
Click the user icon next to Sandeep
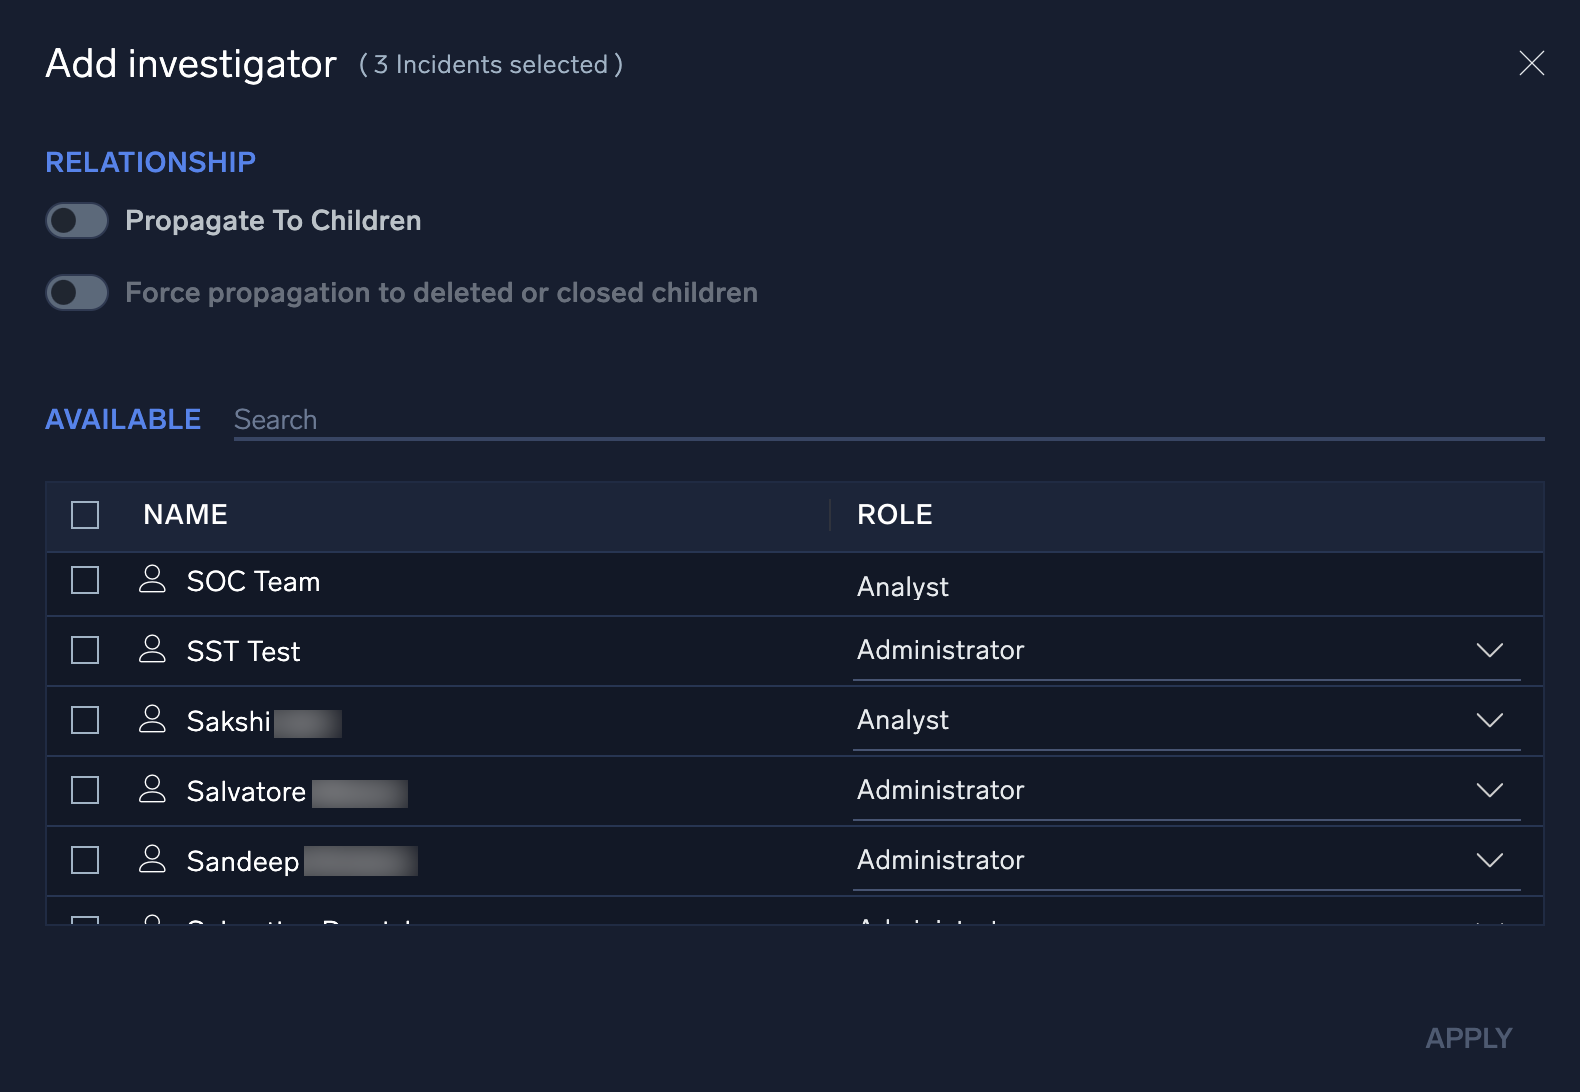[x=153, y=859]
